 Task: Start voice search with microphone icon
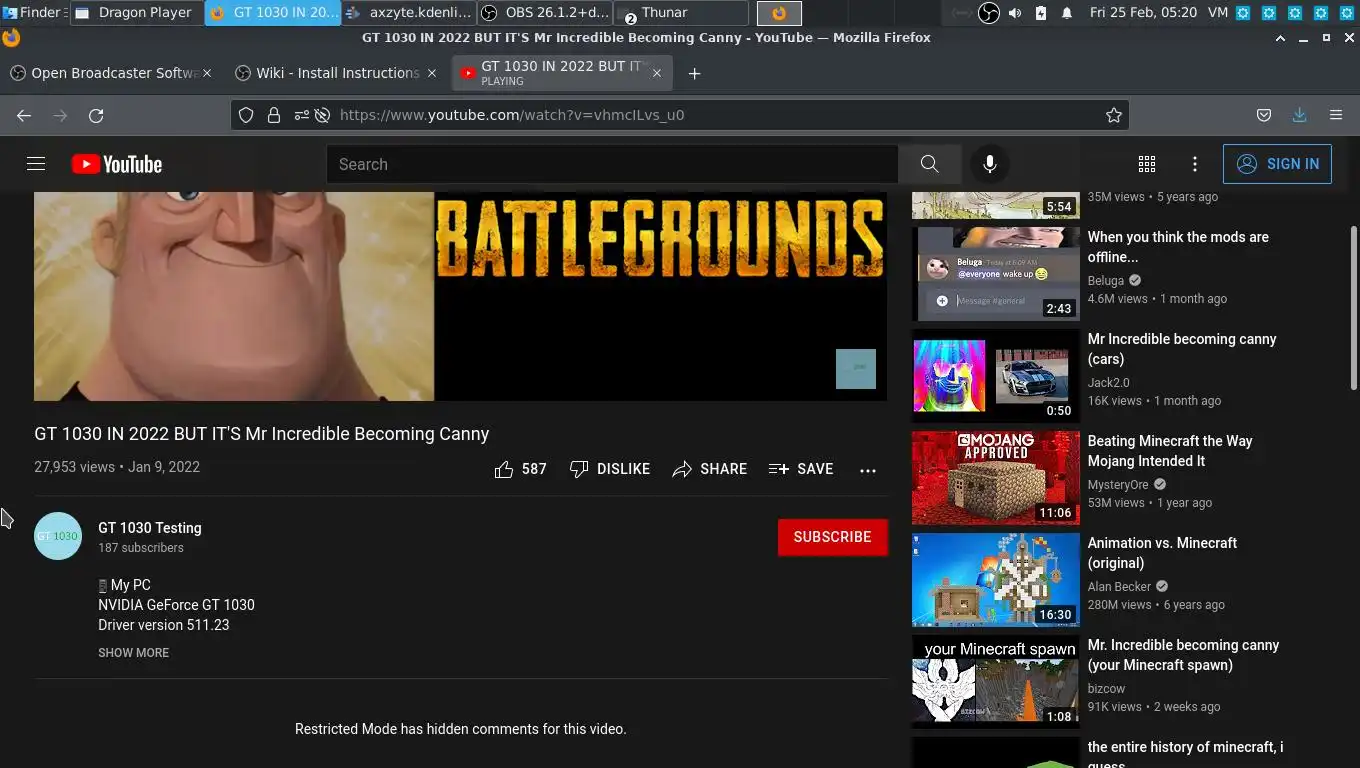pyautogui.click(x=989, y=164)
